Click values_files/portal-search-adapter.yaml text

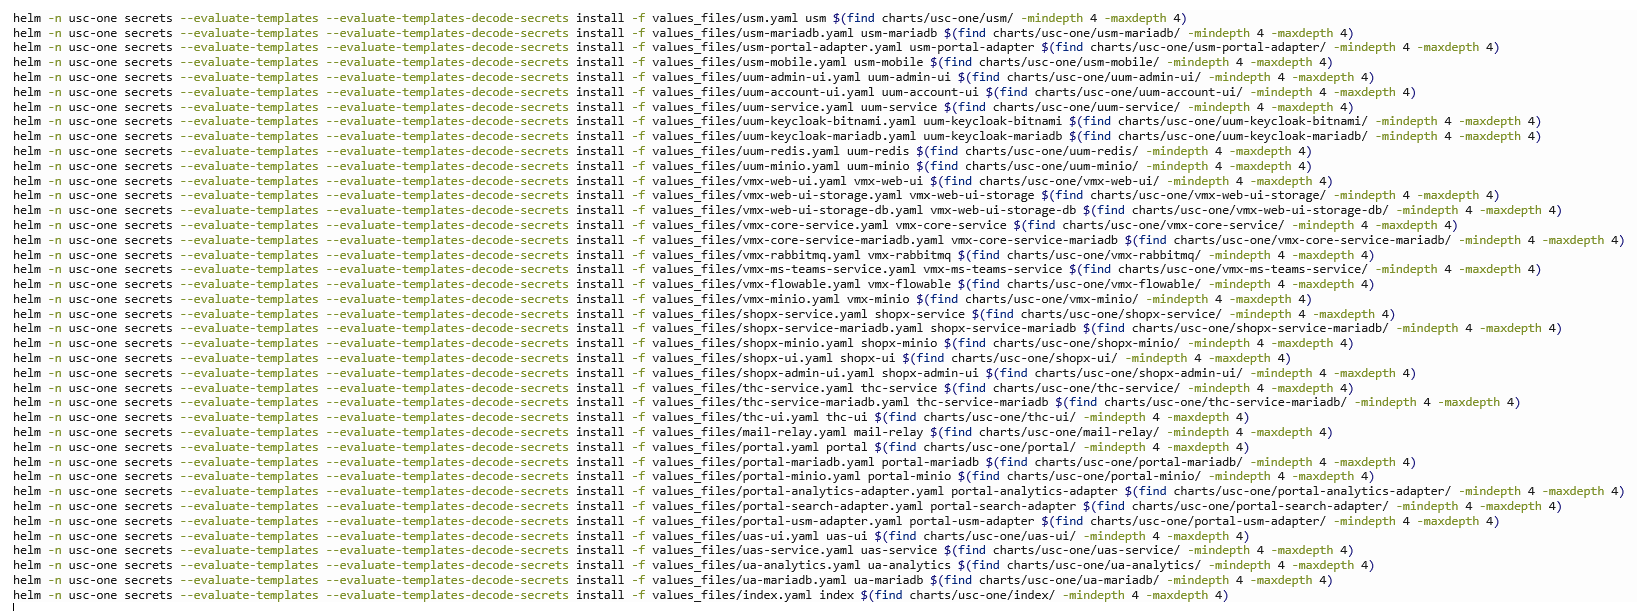[787, 506]
